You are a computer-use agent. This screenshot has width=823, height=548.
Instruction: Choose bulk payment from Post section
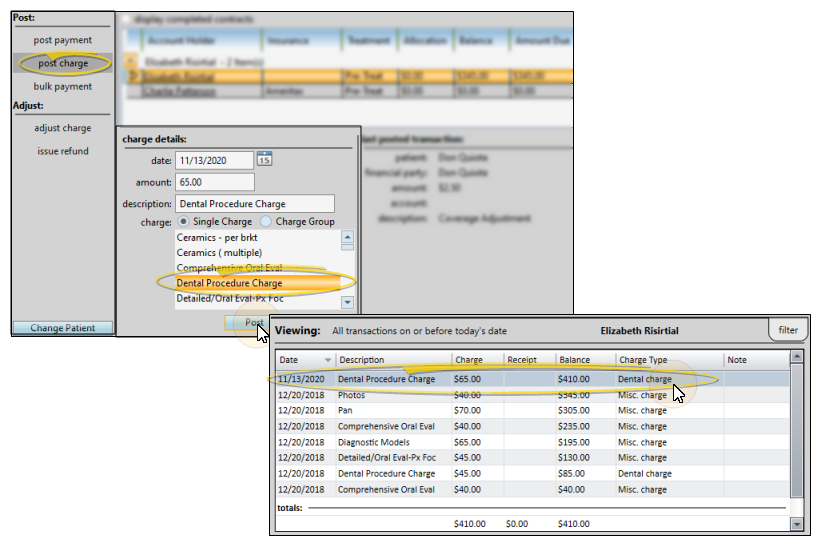pos(62,87)
